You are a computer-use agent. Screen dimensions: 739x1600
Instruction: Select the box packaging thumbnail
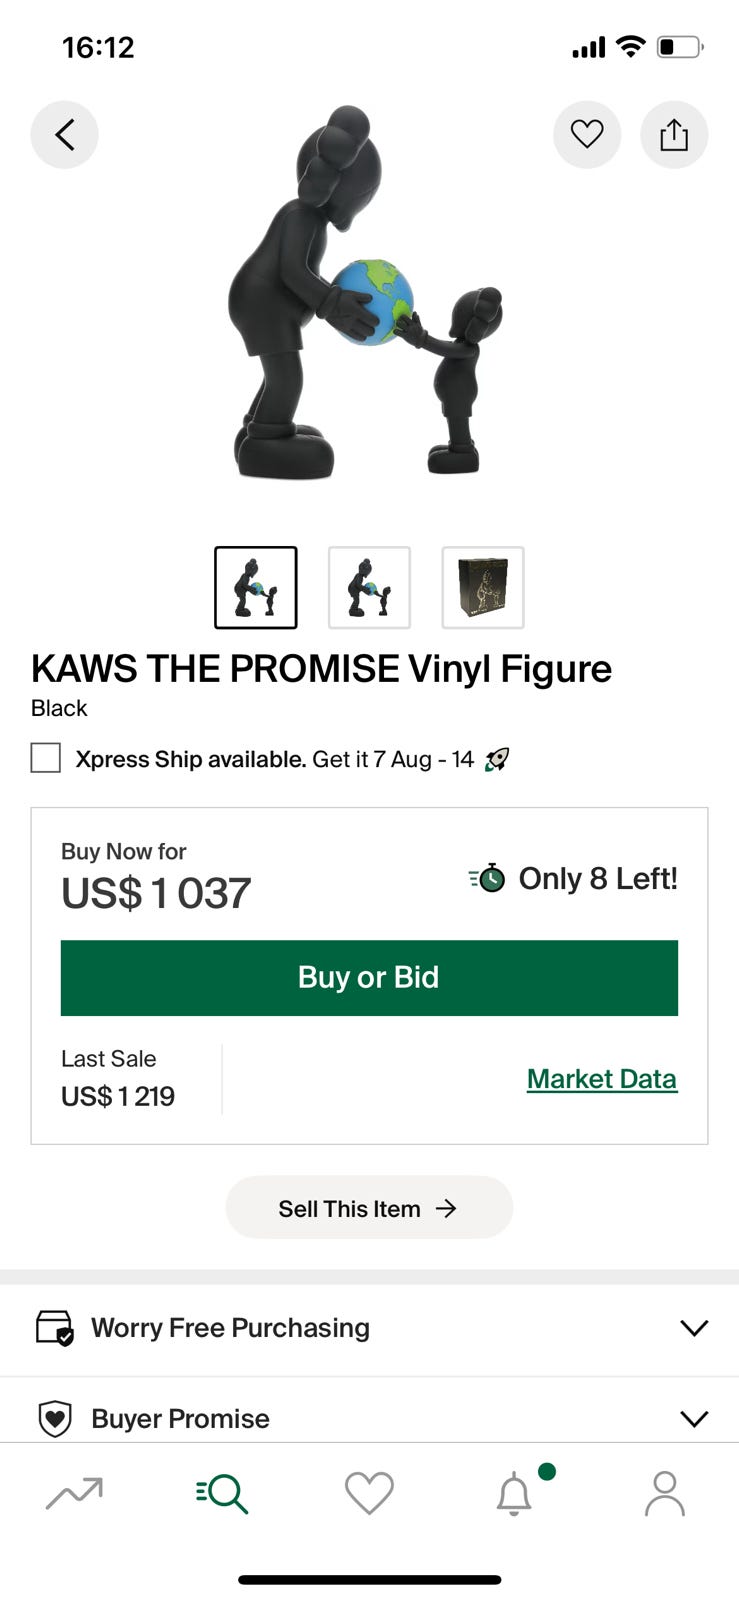(x=483, y=588)
